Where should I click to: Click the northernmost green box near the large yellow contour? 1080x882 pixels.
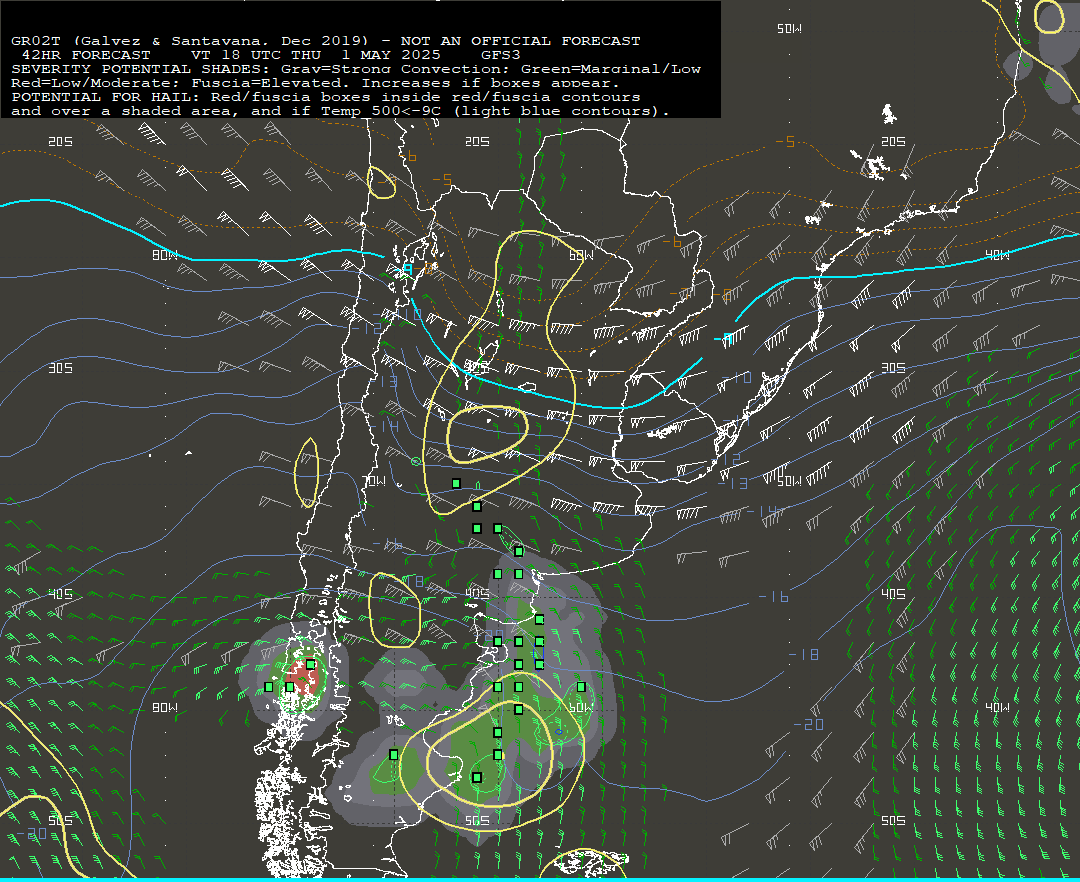coord(456,484)
